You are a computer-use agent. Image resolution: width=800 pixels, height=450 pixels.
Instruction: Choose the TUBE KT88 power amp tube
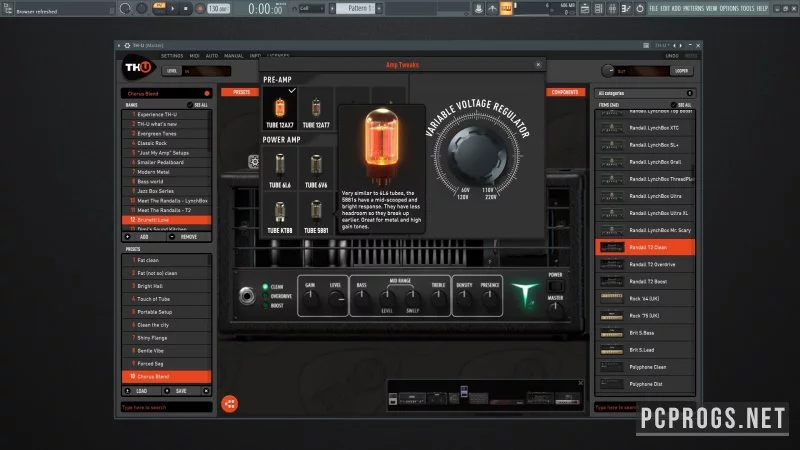(280, 215)
